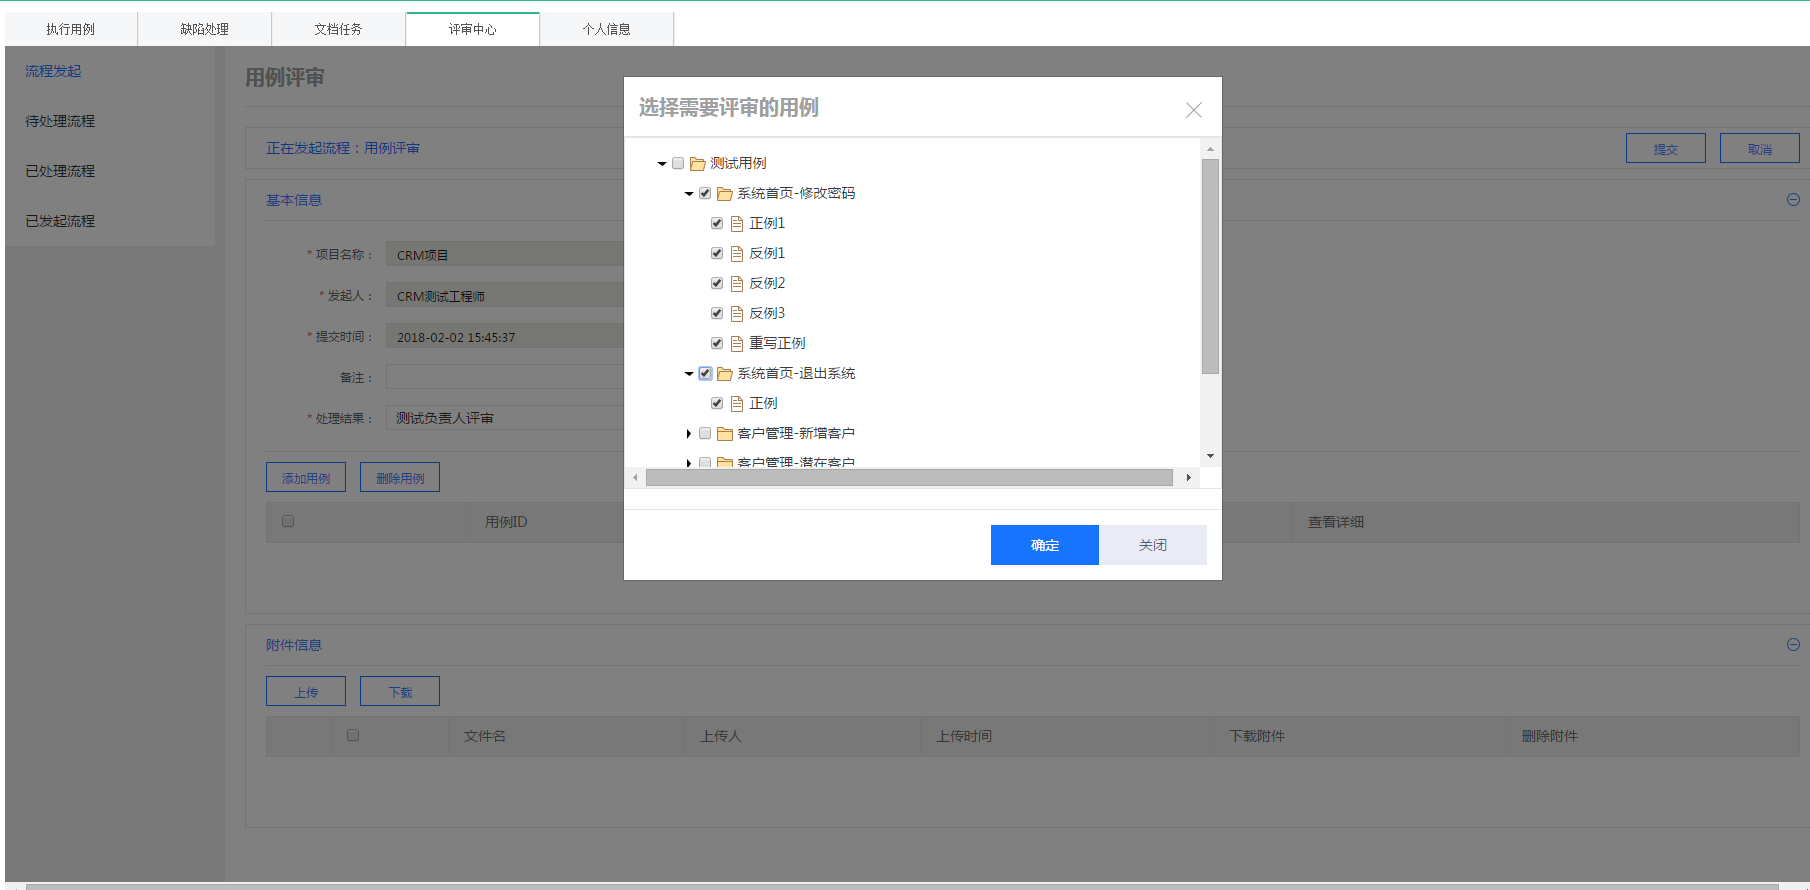Click document icon beside 重写正例
Screen dimensions: 1810x890
[737, 344]
